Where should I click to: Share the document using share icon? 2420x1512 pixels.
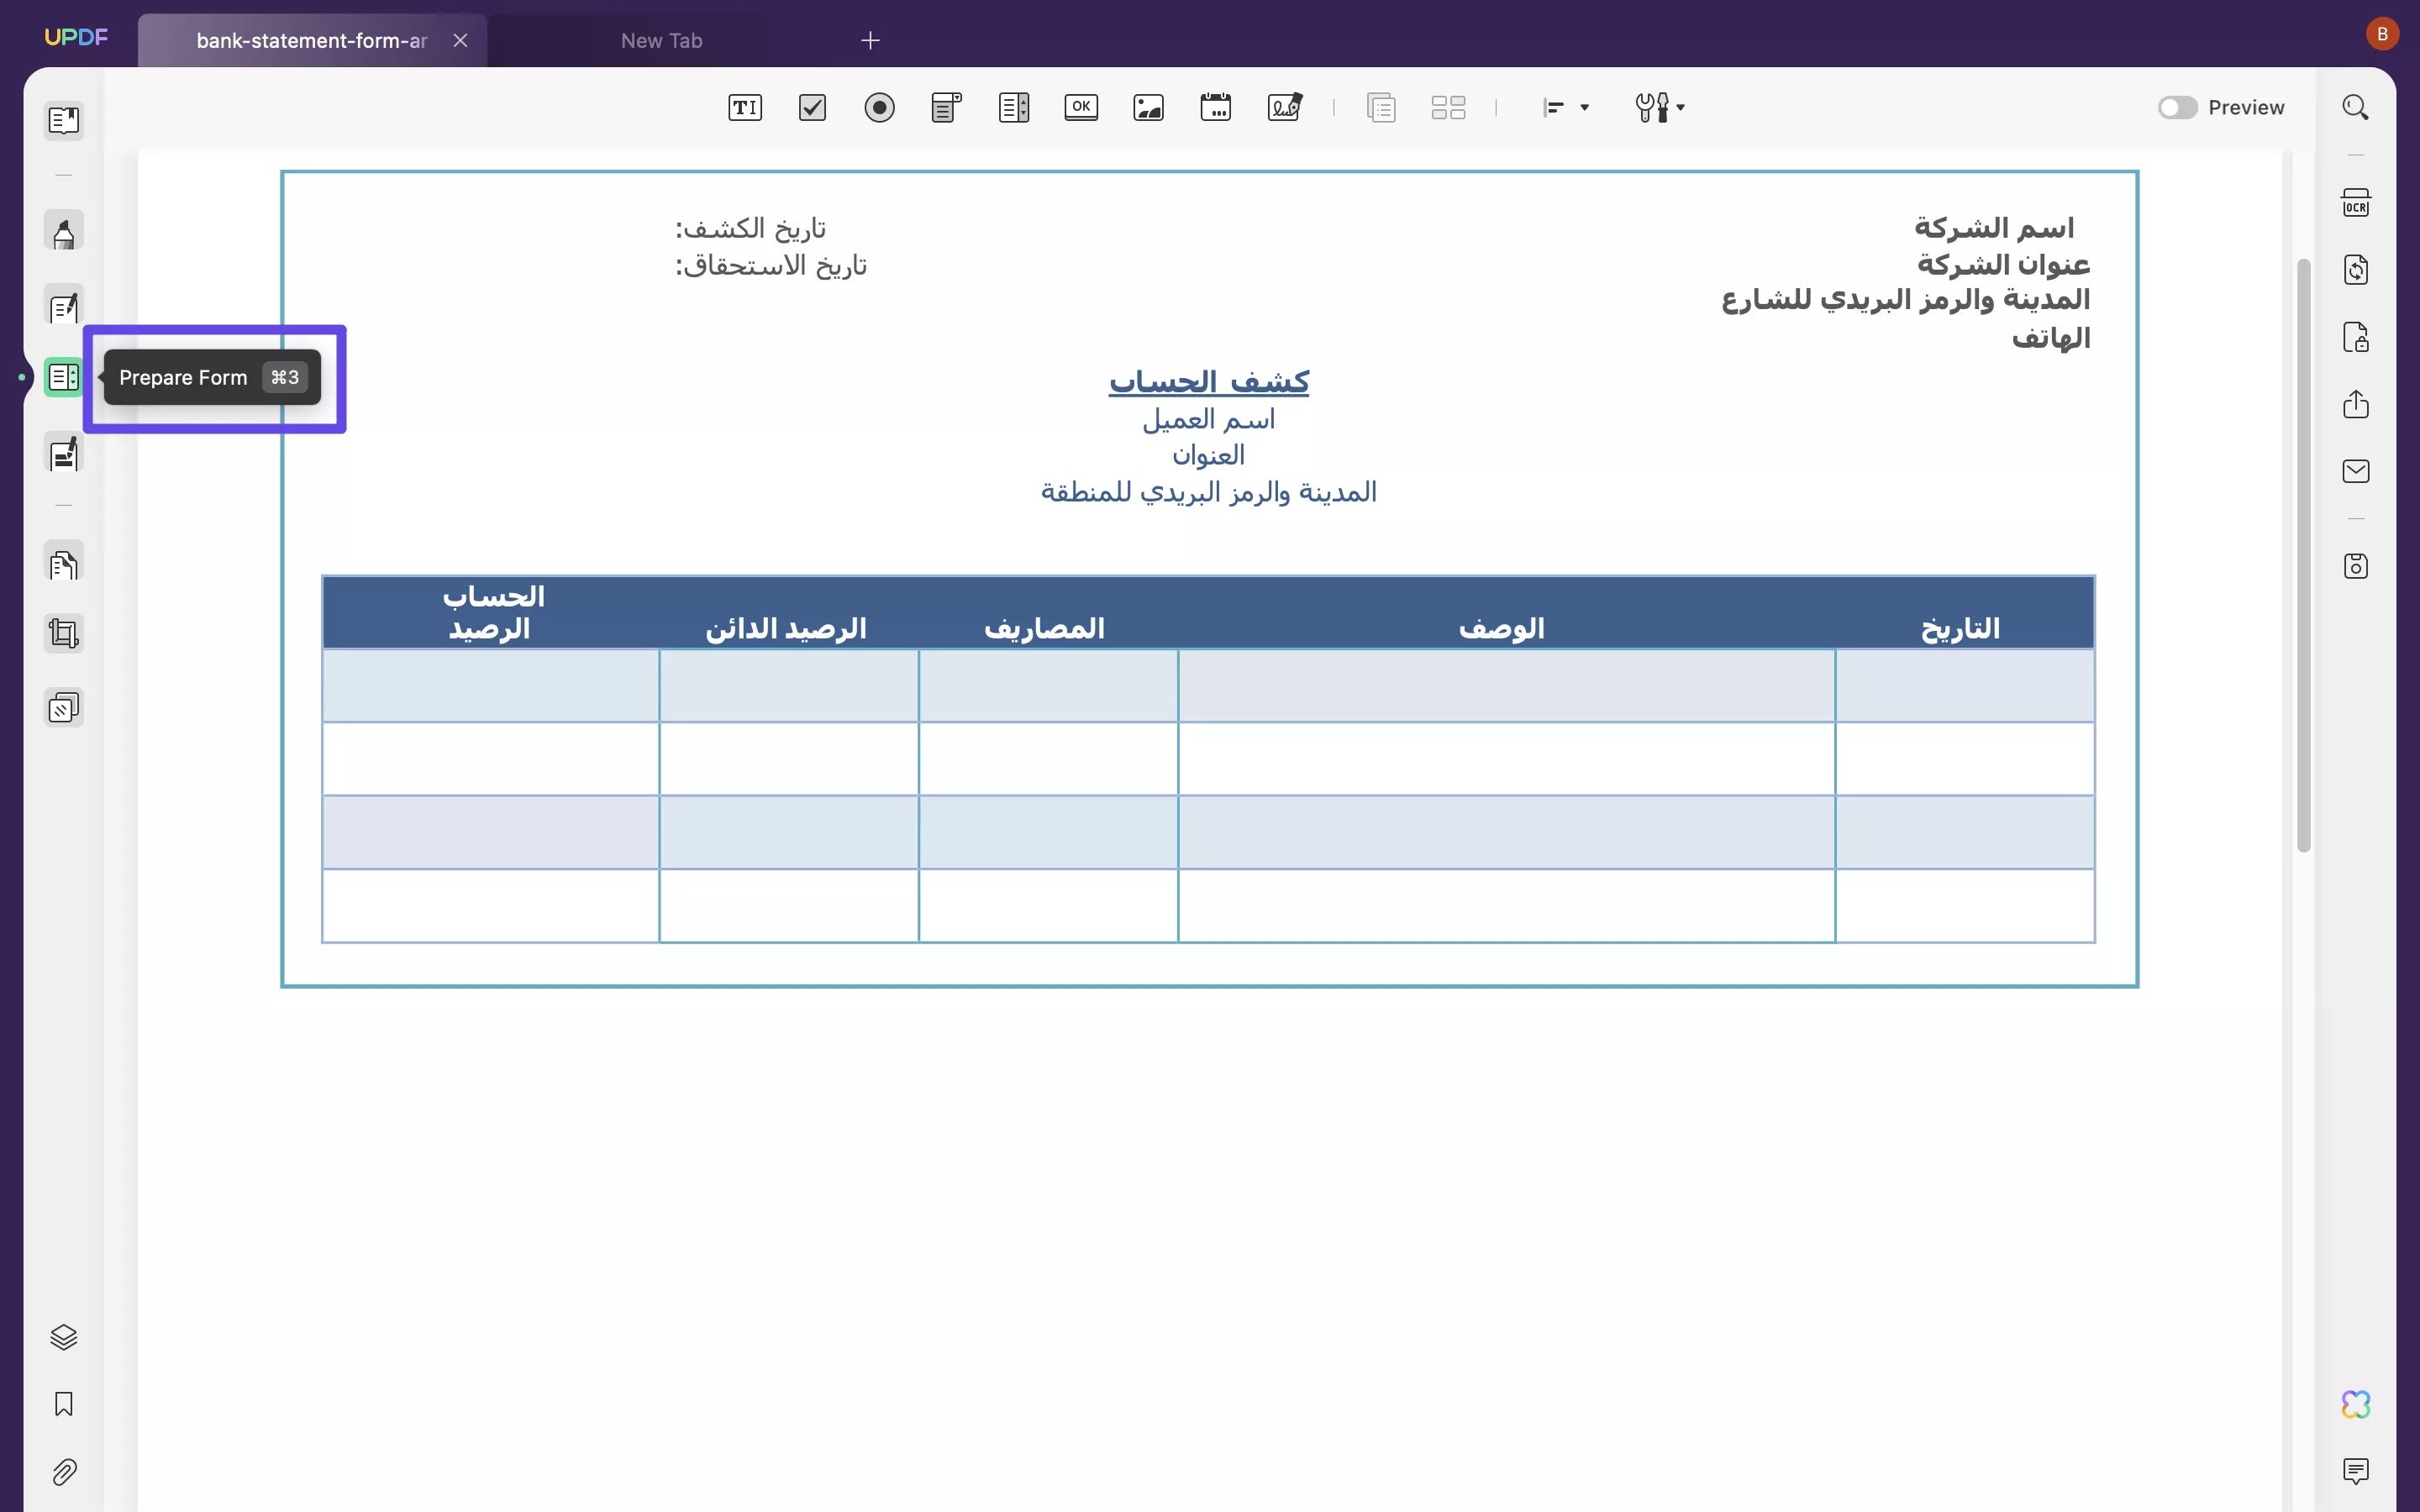[2356, 404]
